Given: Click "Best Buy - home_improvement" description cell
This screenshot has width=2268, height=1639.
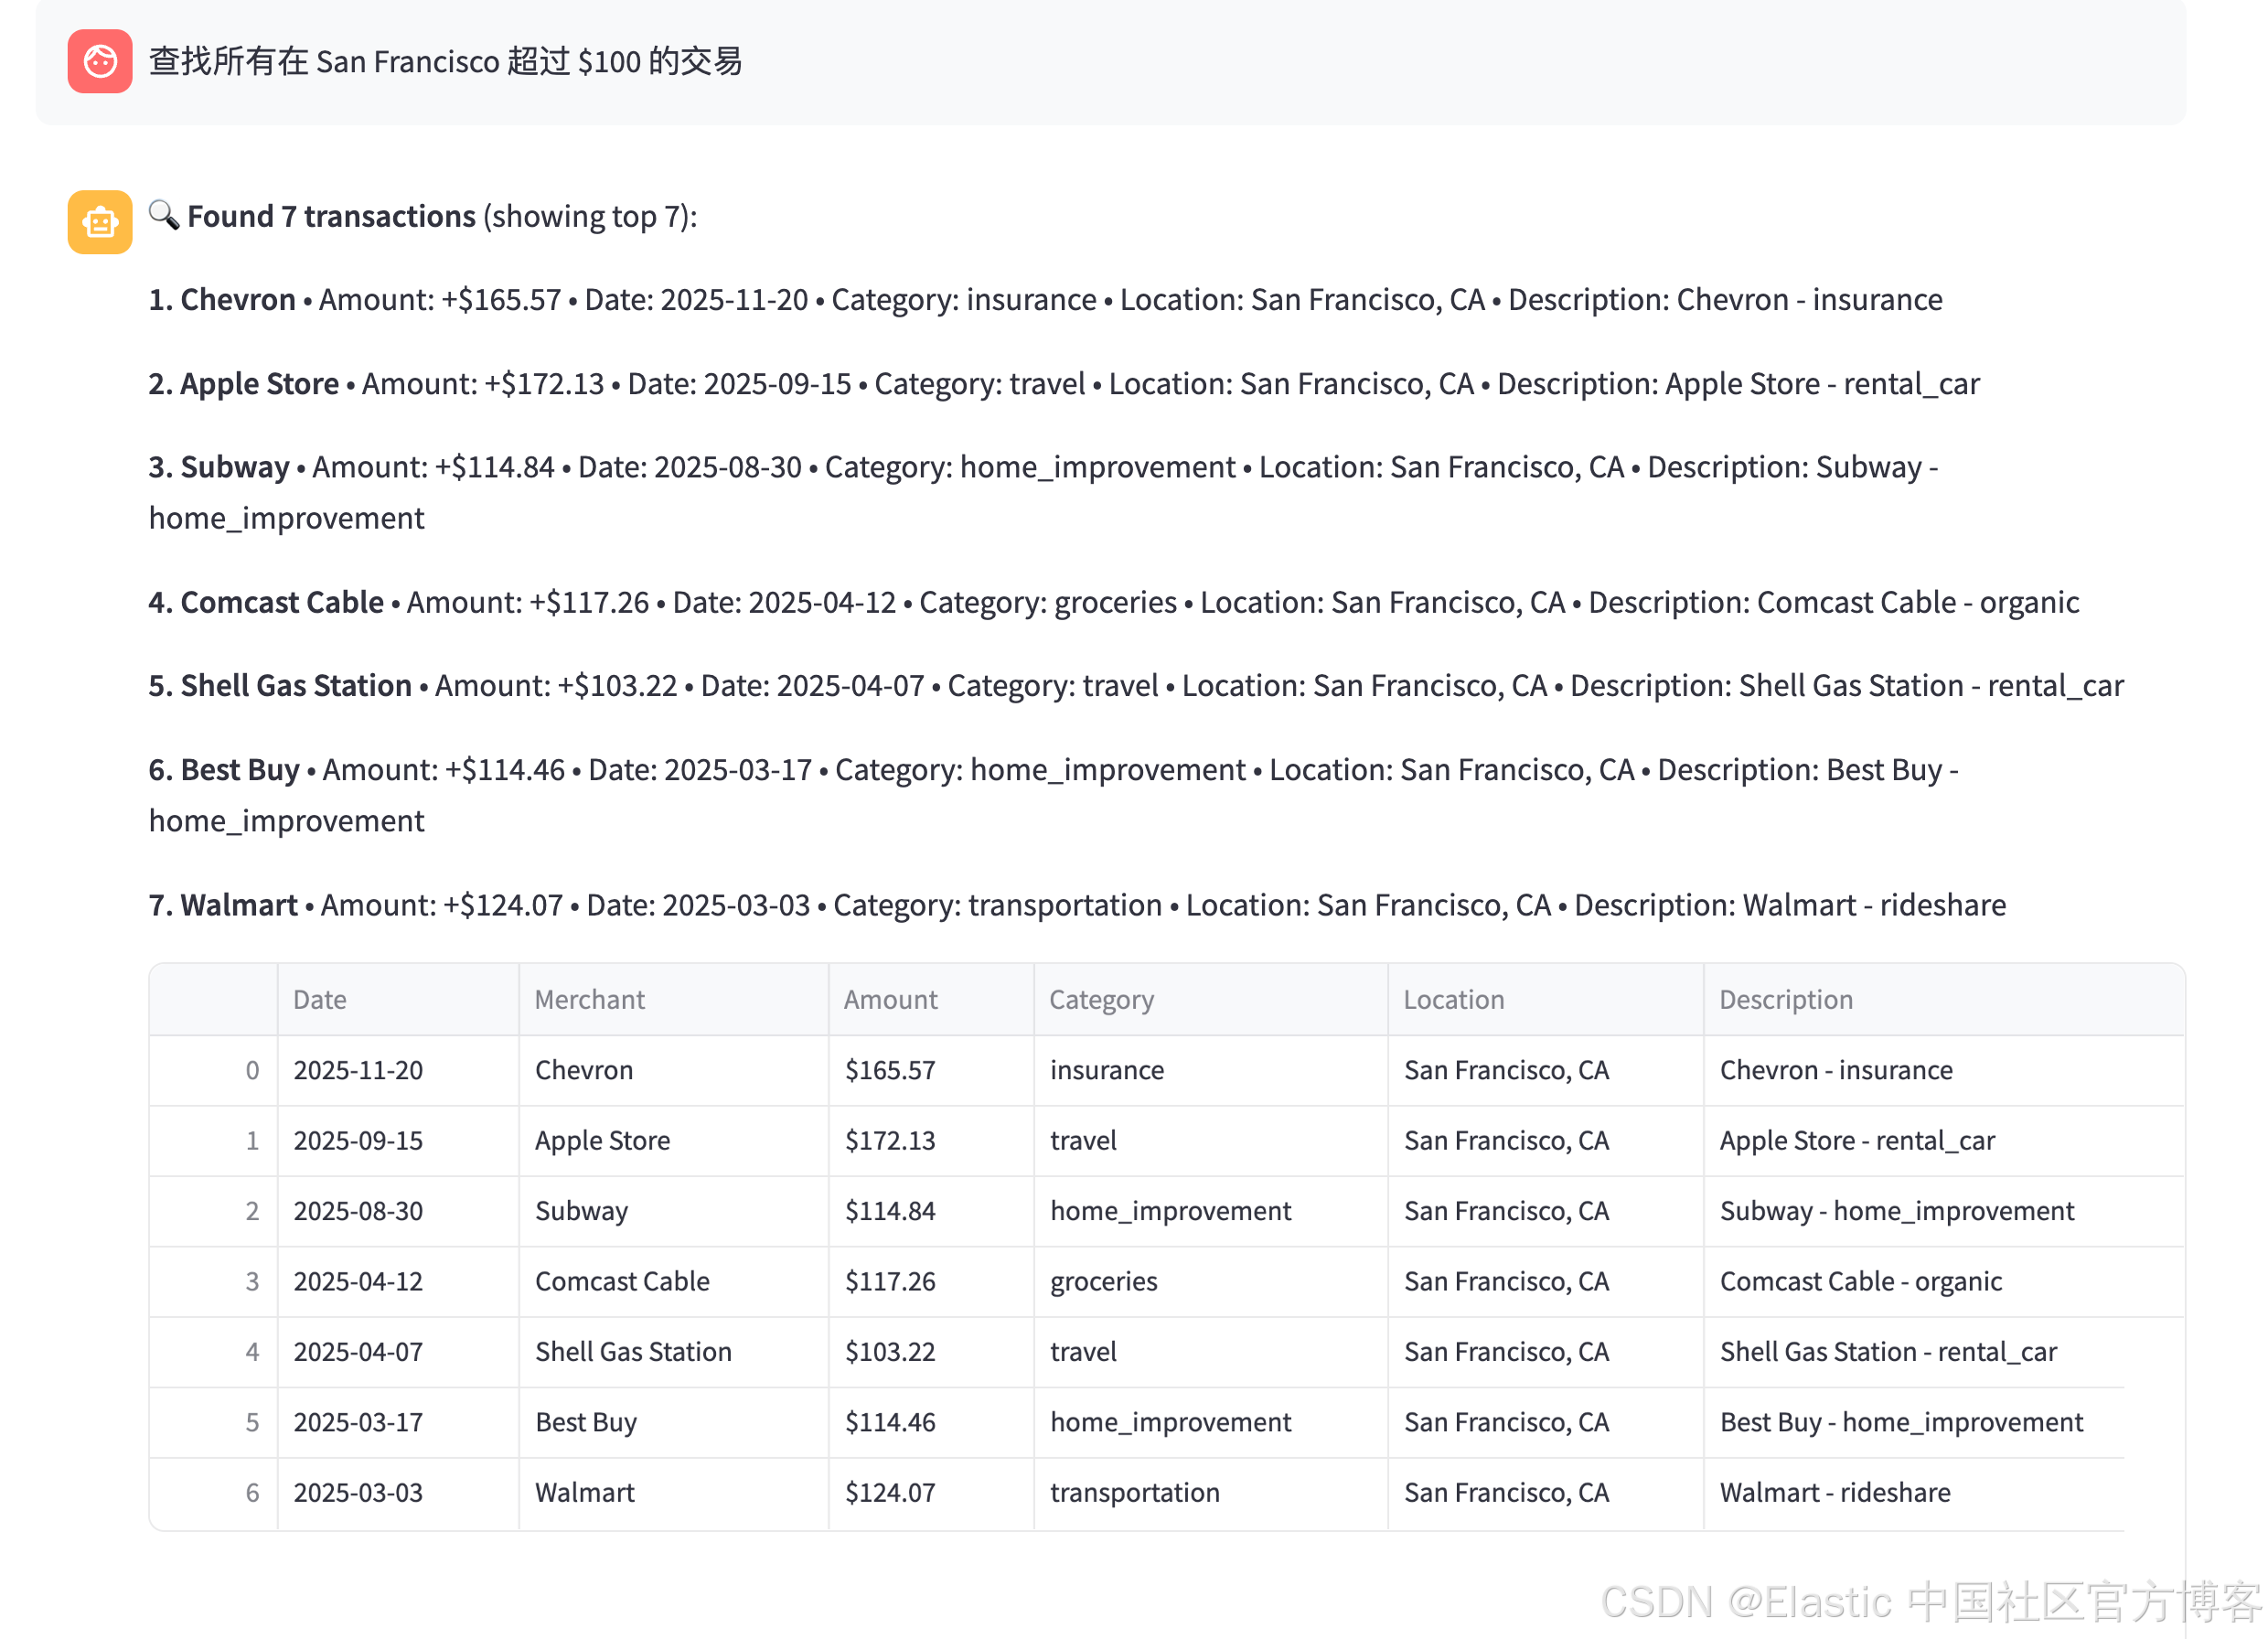Looking at the screenshot, I should pyautogui.click(x=1944, y=1423).
